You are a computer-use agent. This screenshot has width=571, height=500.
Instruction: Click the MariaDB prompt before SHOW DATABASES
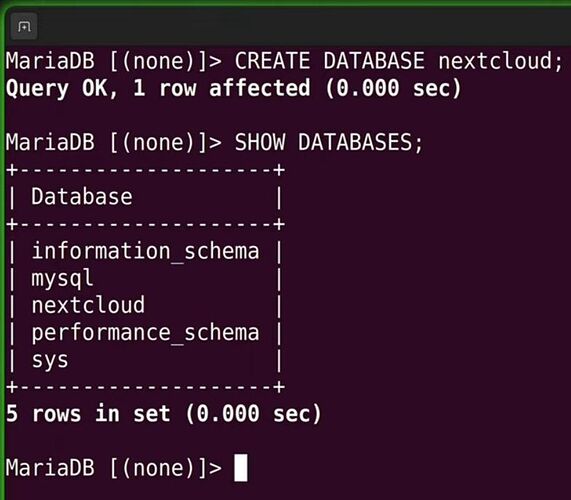coord(114,142)
